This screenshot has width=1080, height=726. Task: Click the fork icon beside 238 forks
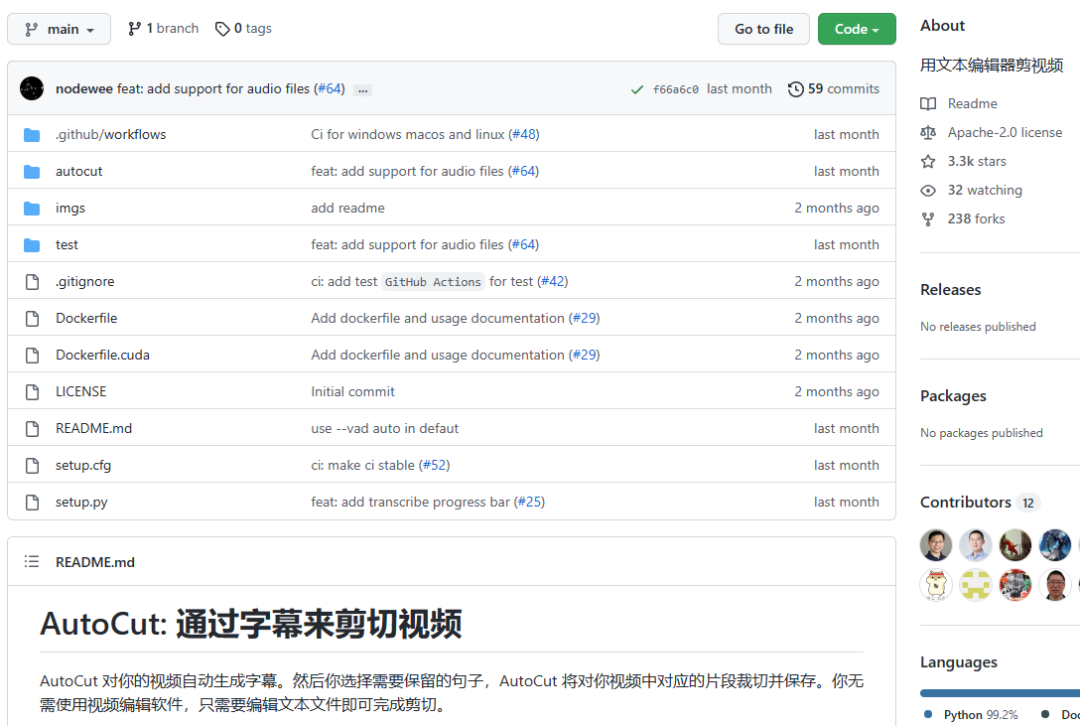928,219
